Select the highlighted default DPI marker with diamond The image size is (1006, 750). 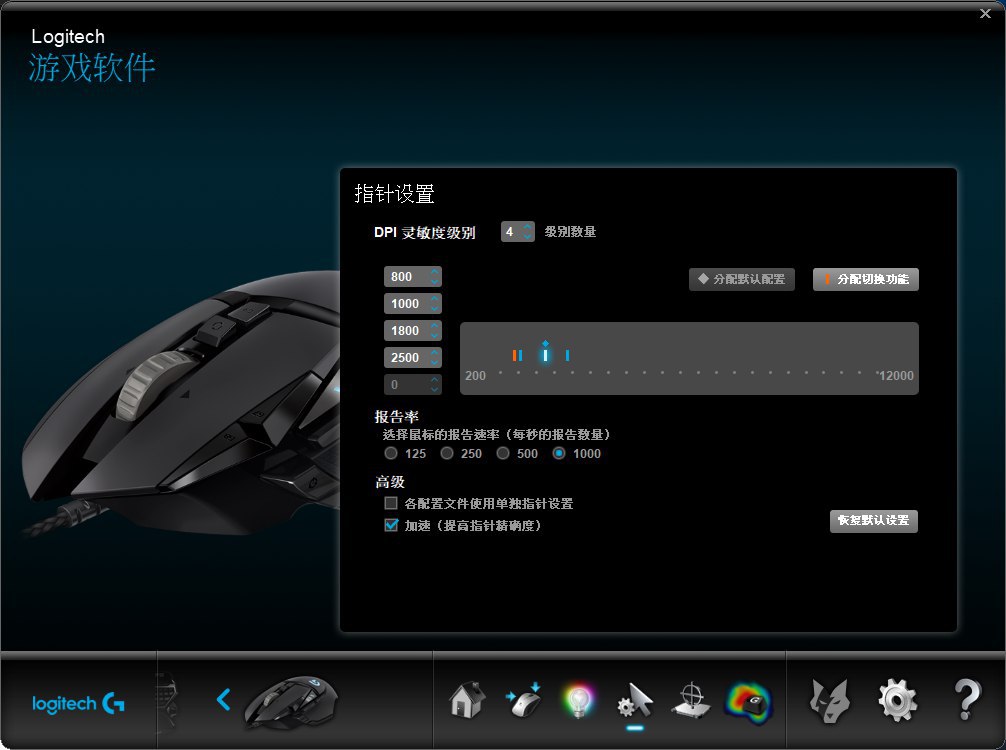tap(545, 355)
